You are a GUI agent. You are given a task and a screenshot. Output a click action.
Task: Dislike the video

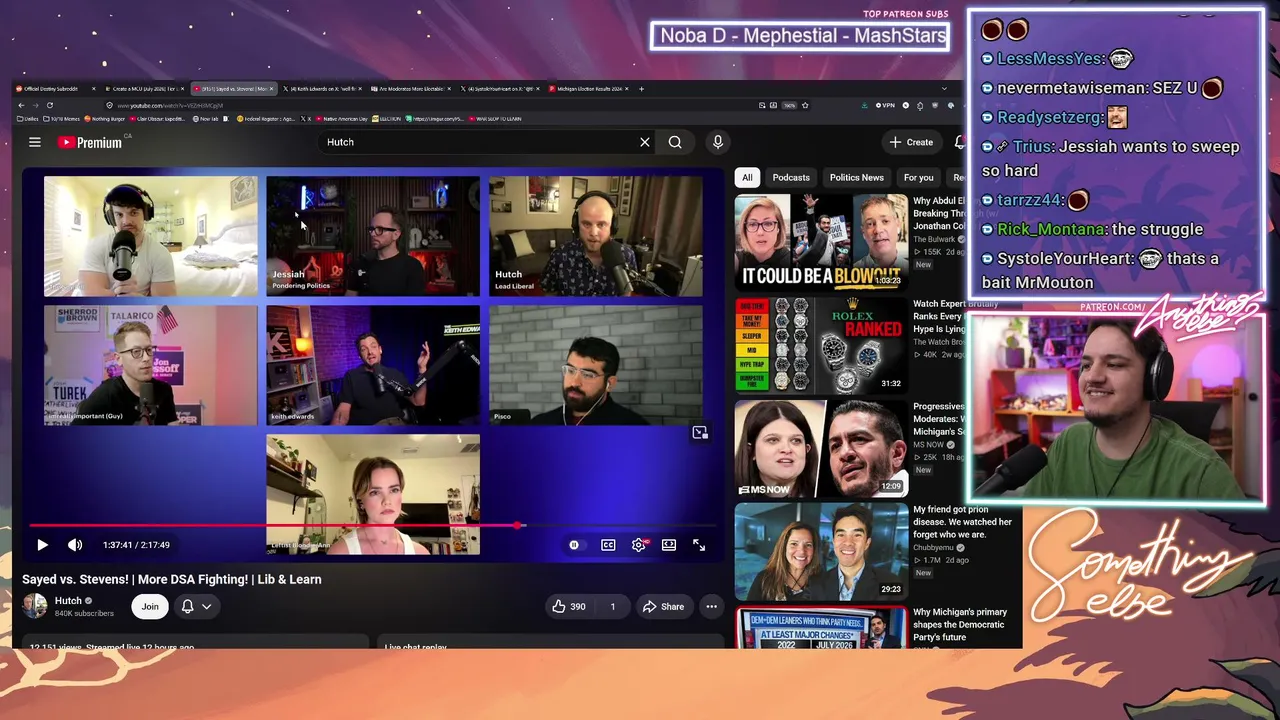[x=612, y=606]
